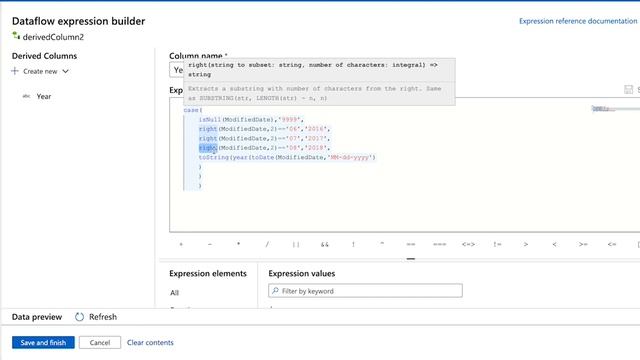The width and height of the screenshot is (640, 360).
Task: Click the Filter by keyword search field
Action: point(365,291)
